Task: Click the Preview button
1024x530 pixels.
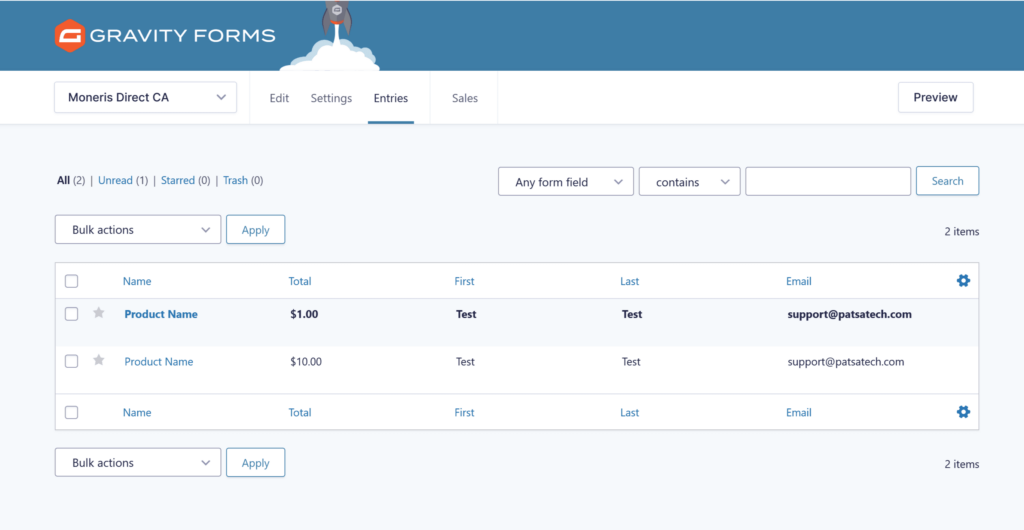Action: [935, 97]
